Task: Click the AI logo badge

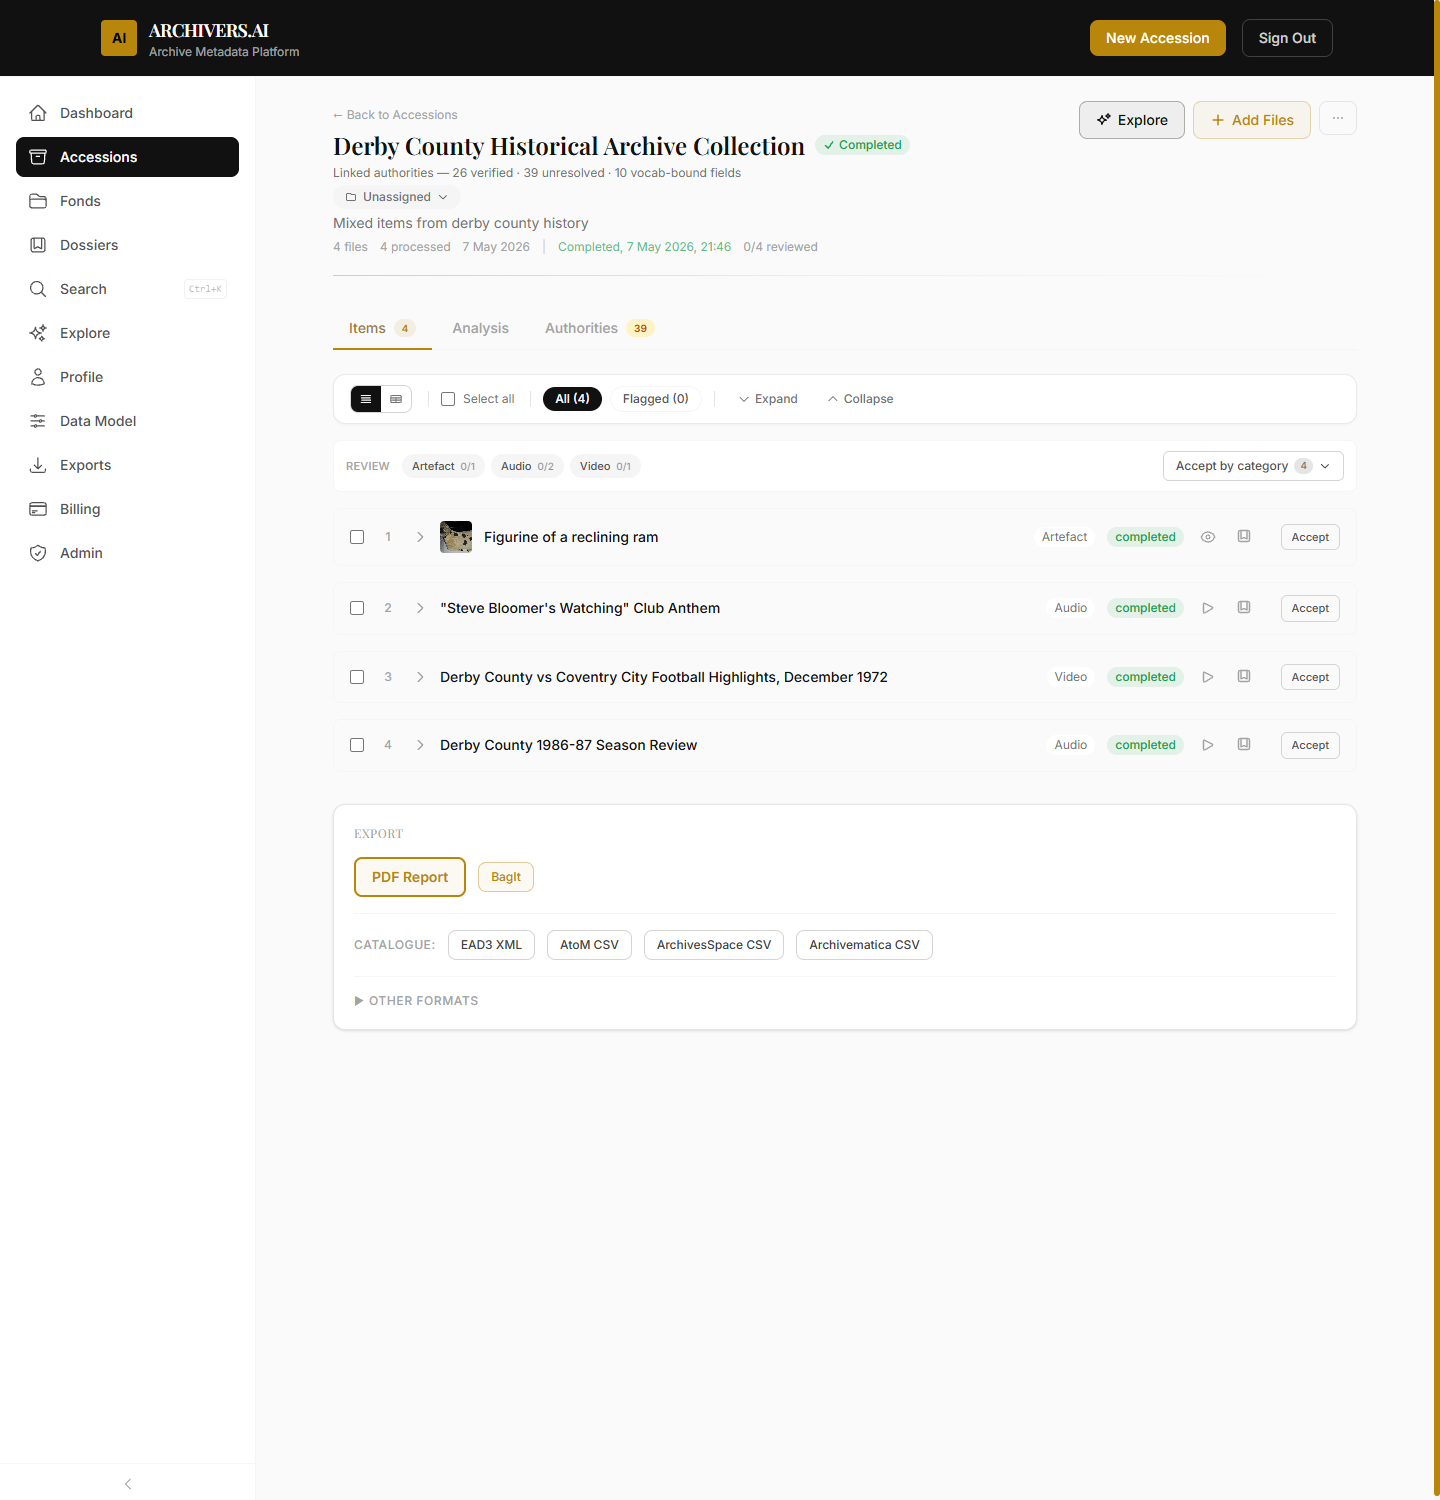Action: tap(119, 38)
